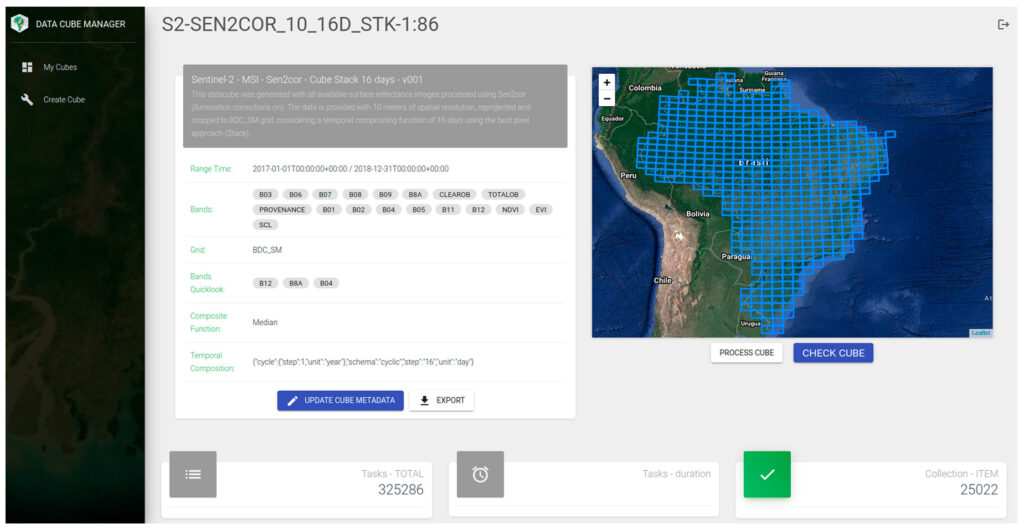Viewport: 1024px width, 529px height.
Task: Click the Update Cube Metadata button
Action: (x=340, y=400)
